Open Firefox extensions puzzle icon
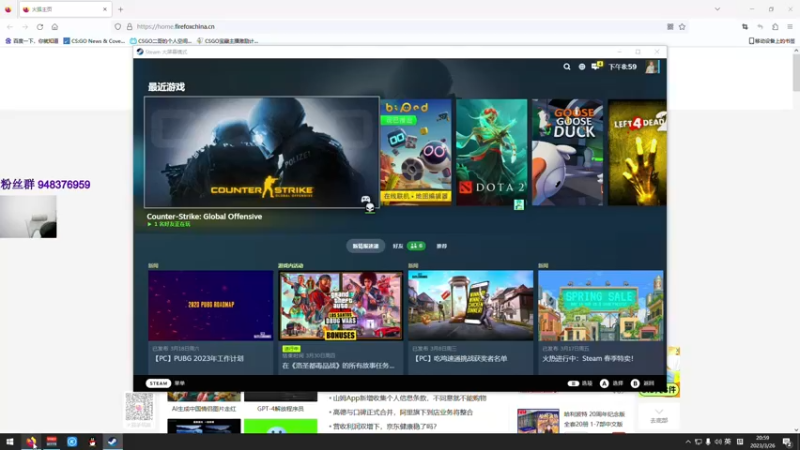The image size is (800, 450). [775, 27]
